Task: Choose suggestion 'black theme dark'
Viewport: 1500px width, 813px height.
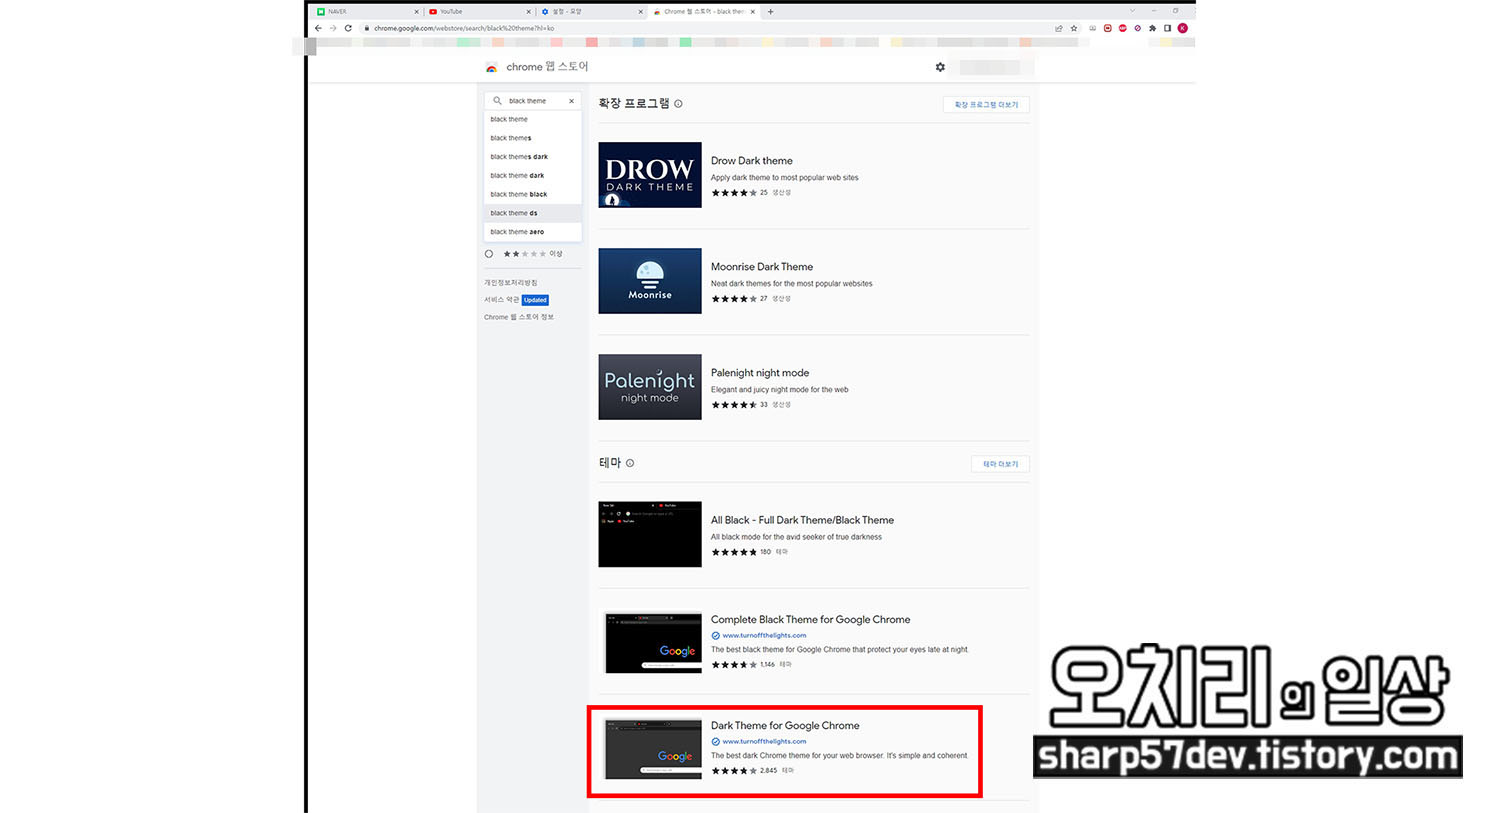Action: tap(533, 176)
